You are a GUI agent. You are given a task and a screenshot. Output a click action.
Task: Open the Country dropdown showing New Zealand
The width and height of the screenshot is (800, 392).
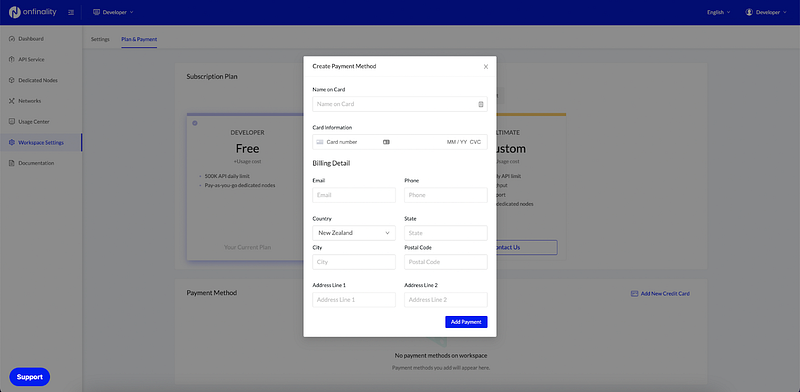coord(354,233)
